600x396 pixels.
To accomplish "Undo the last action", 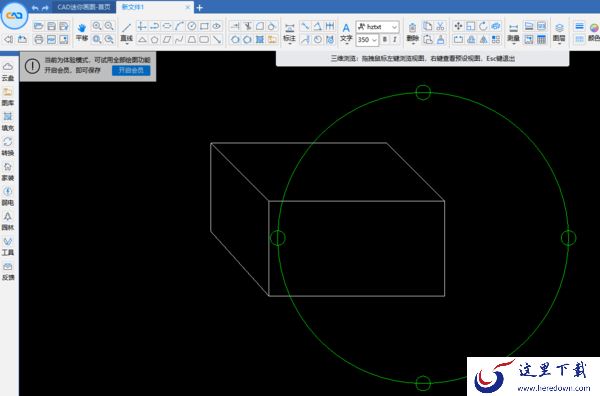I will coord(35,8).
